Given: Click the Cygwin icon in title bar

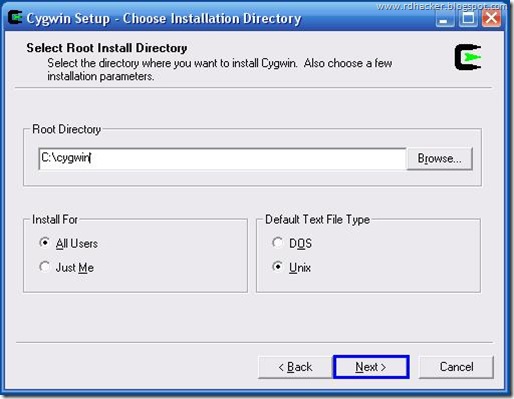Looking at the screenshot, I should tap(15, 18).
